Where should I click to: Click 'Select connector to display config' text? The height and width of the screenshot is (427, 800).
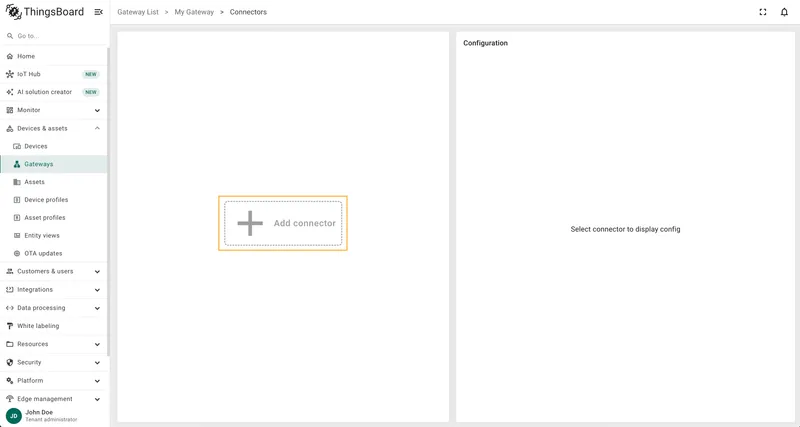point(625,229)
